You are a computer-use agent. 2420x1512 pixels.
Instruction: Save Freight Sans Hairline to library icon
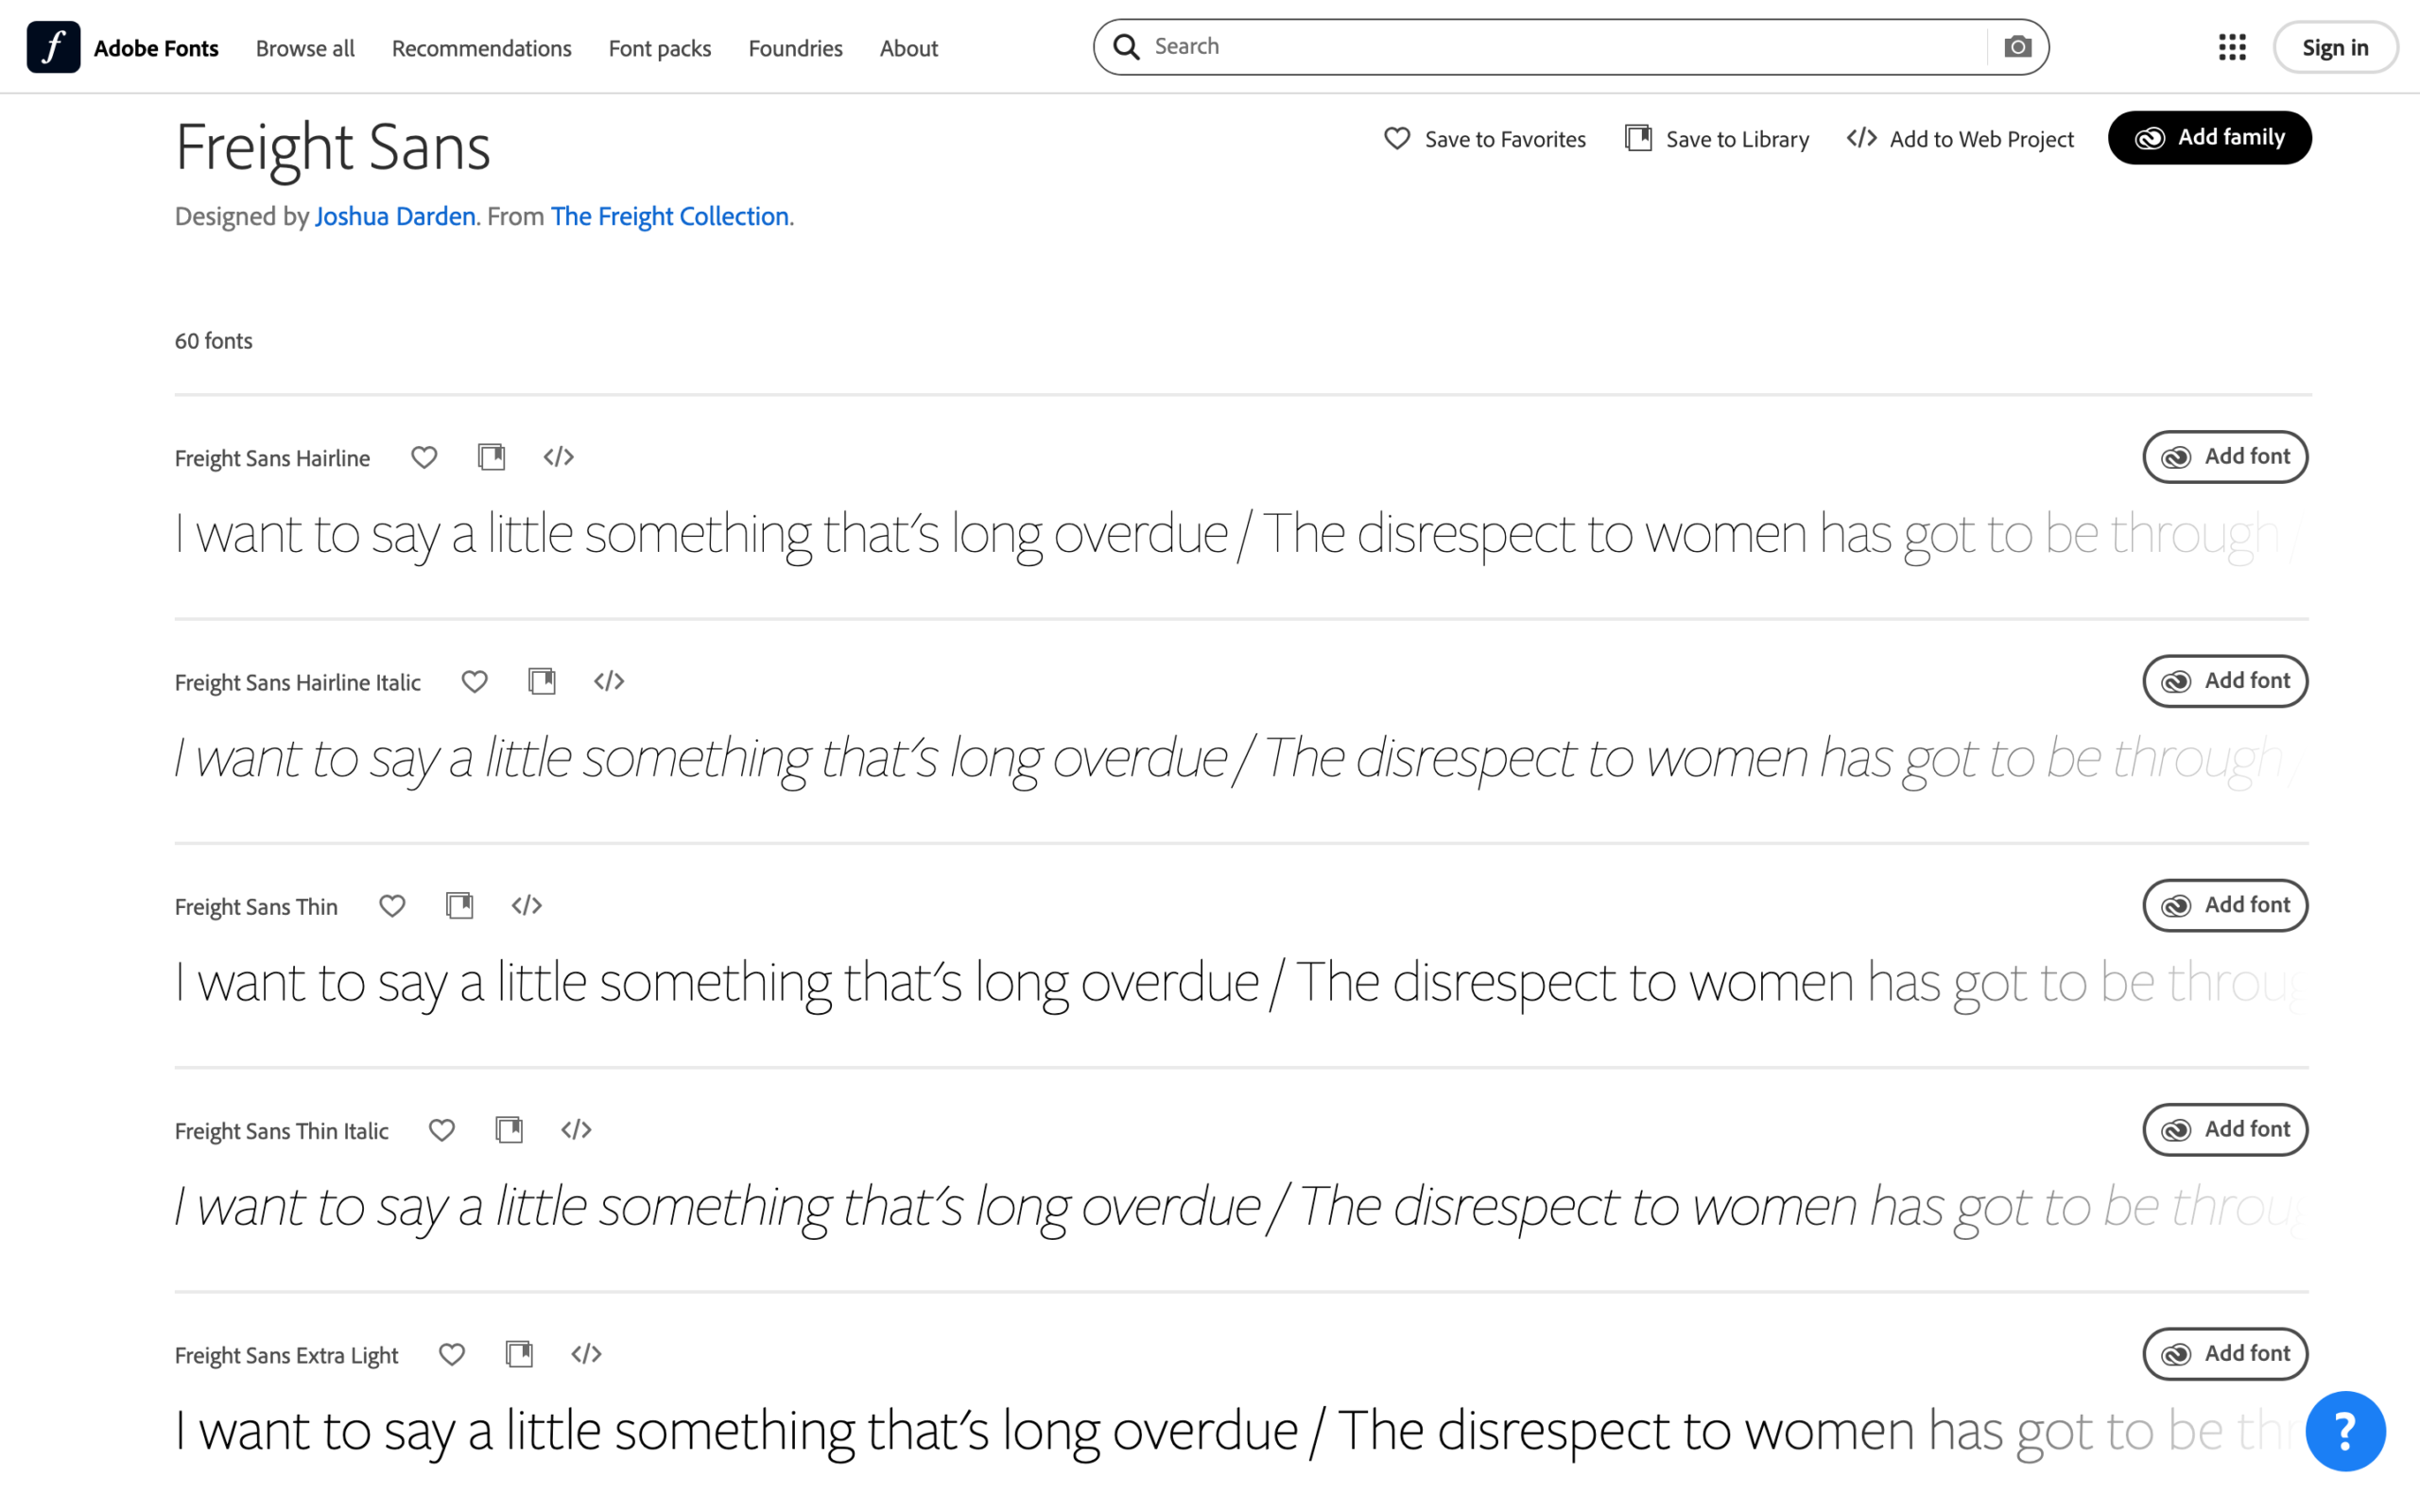point(491,457)
